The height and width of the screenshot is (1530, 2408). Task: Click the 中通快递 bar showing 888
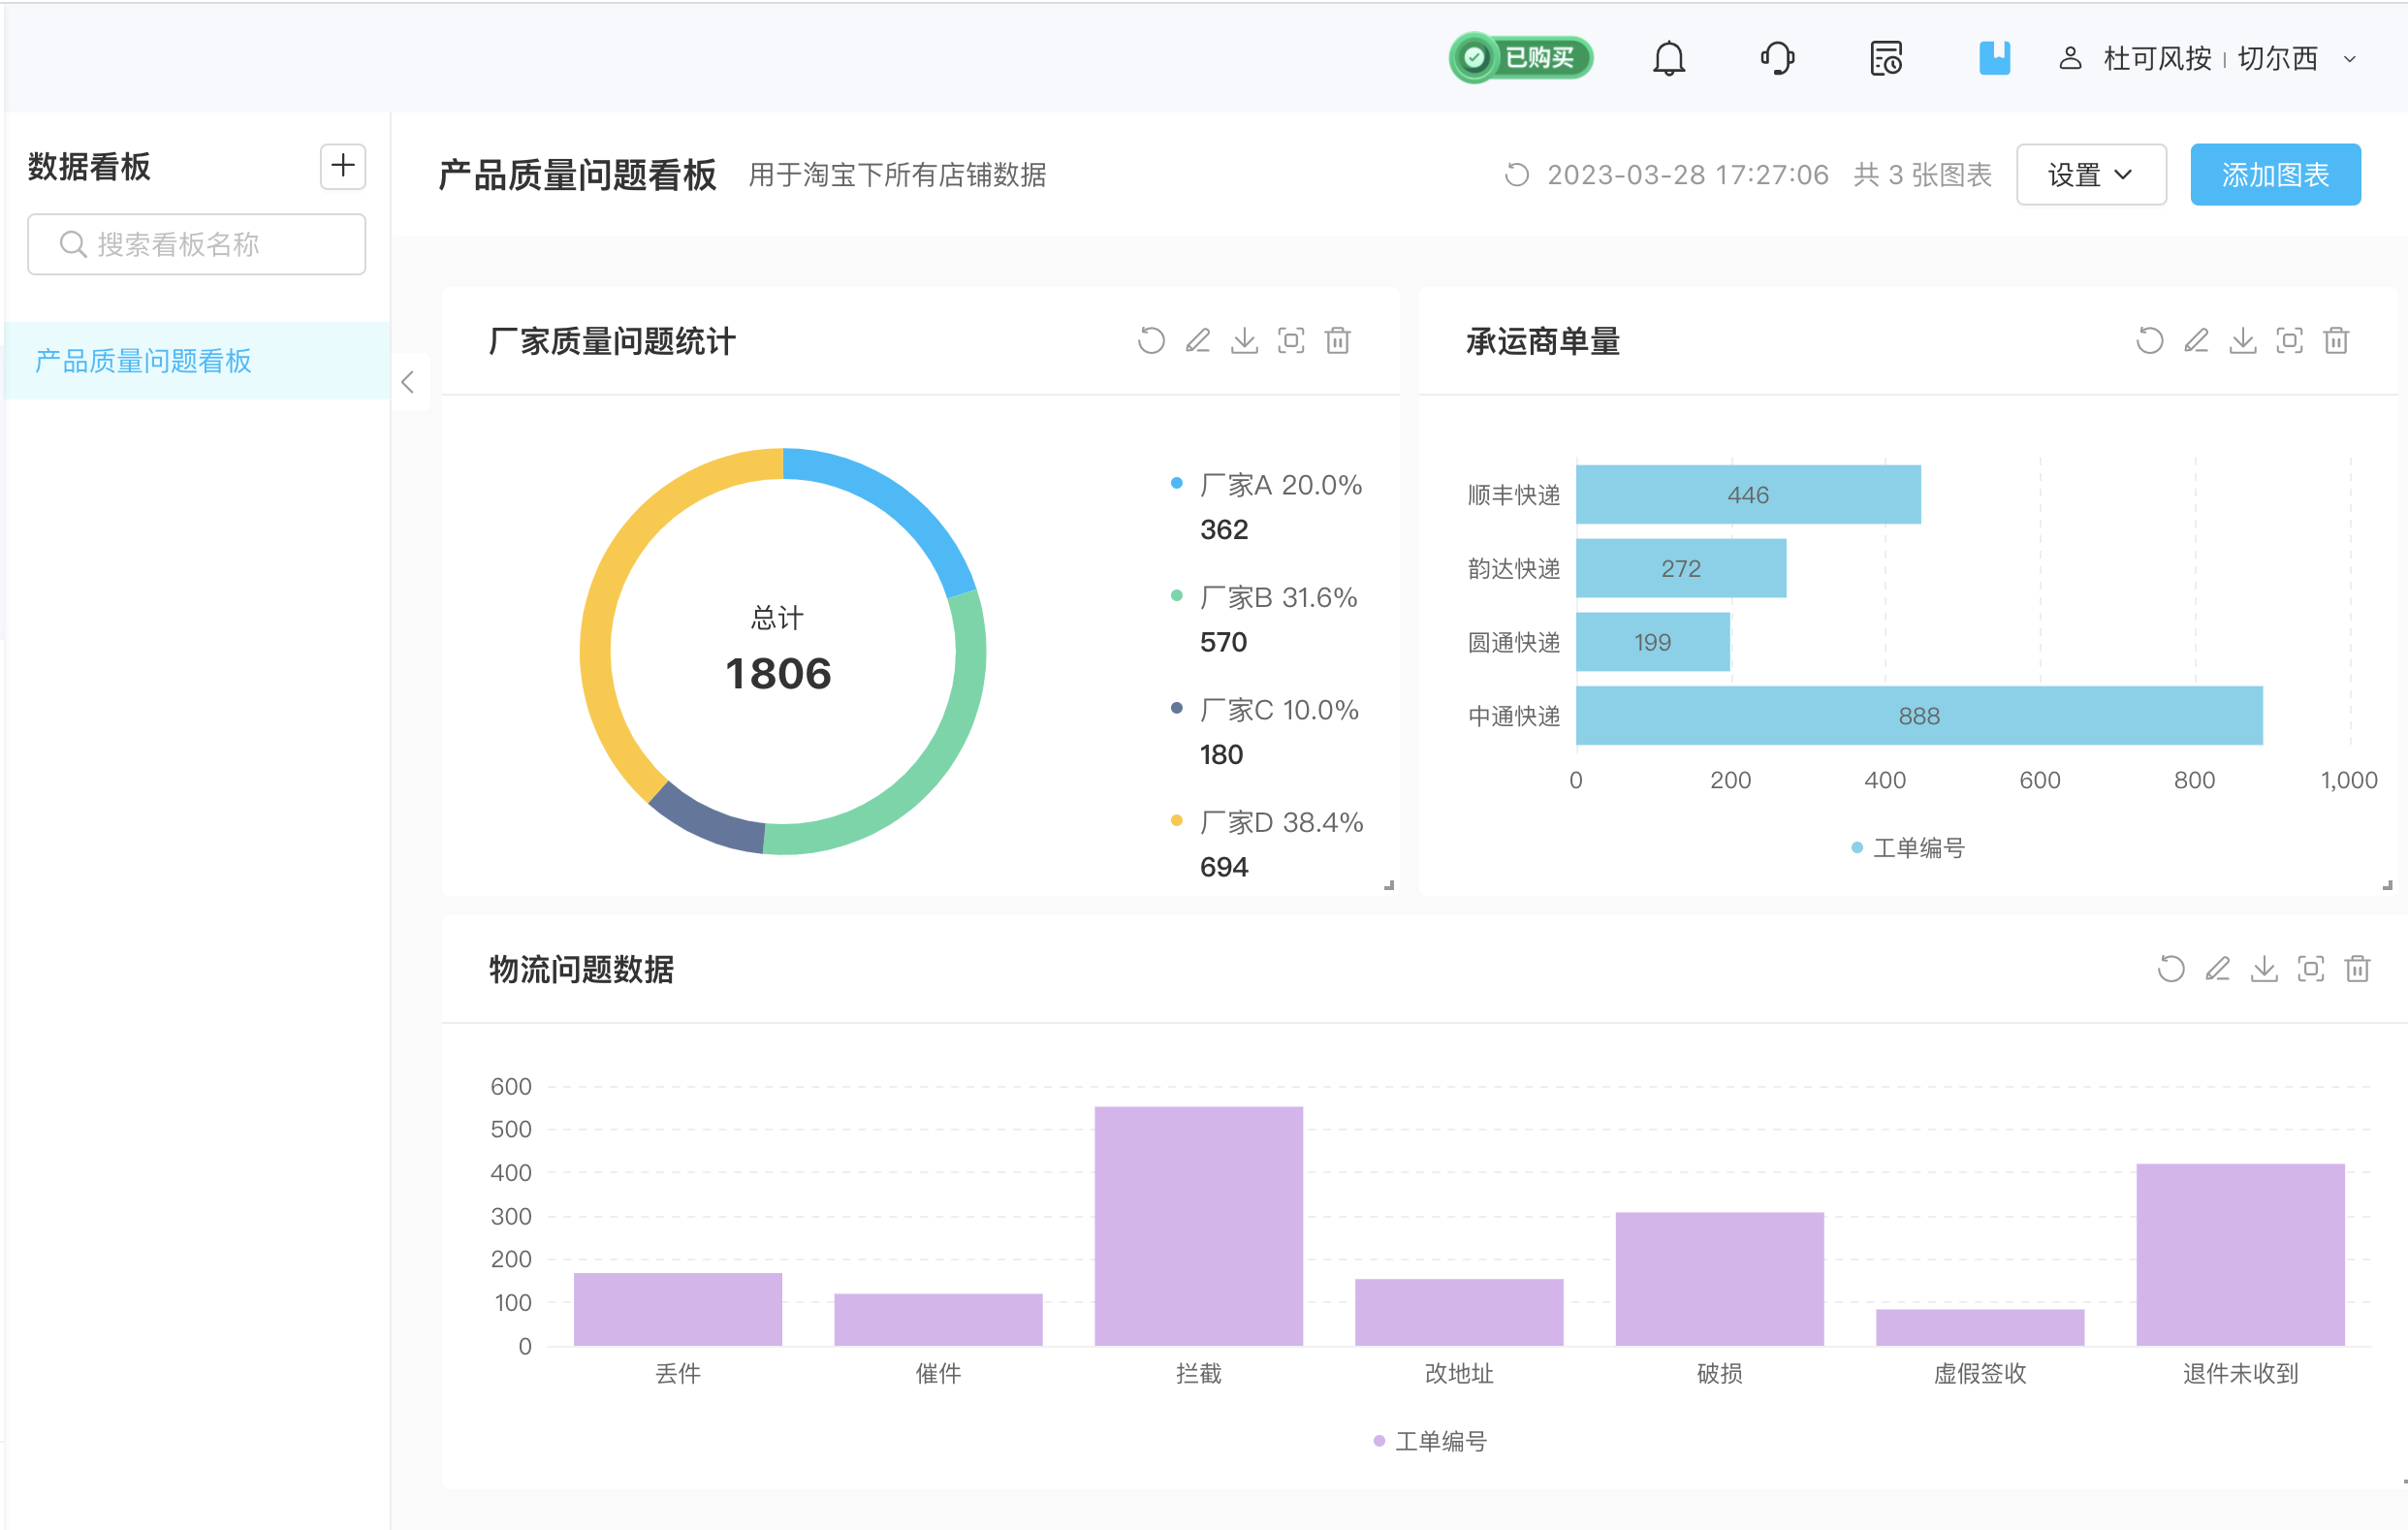click(x=1919, y=715)
